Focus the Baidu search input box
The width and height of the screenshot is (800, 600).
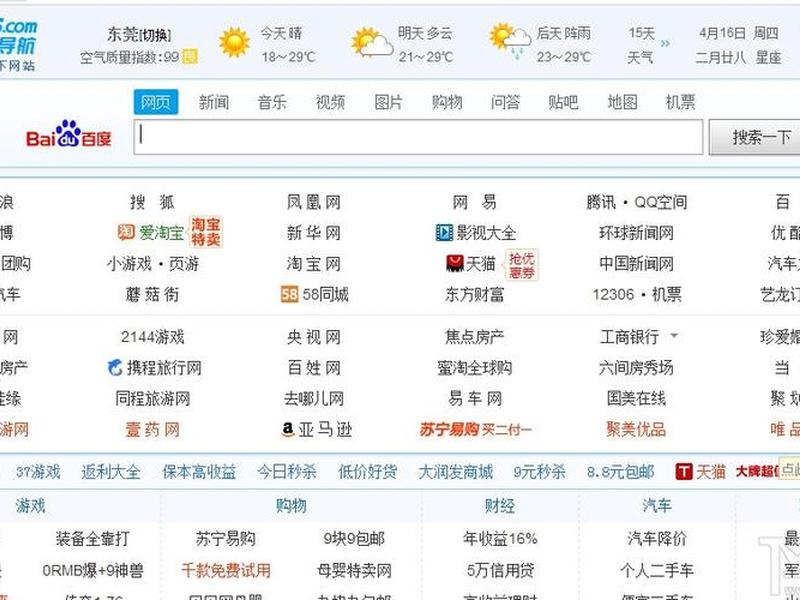tap(418, 137)
